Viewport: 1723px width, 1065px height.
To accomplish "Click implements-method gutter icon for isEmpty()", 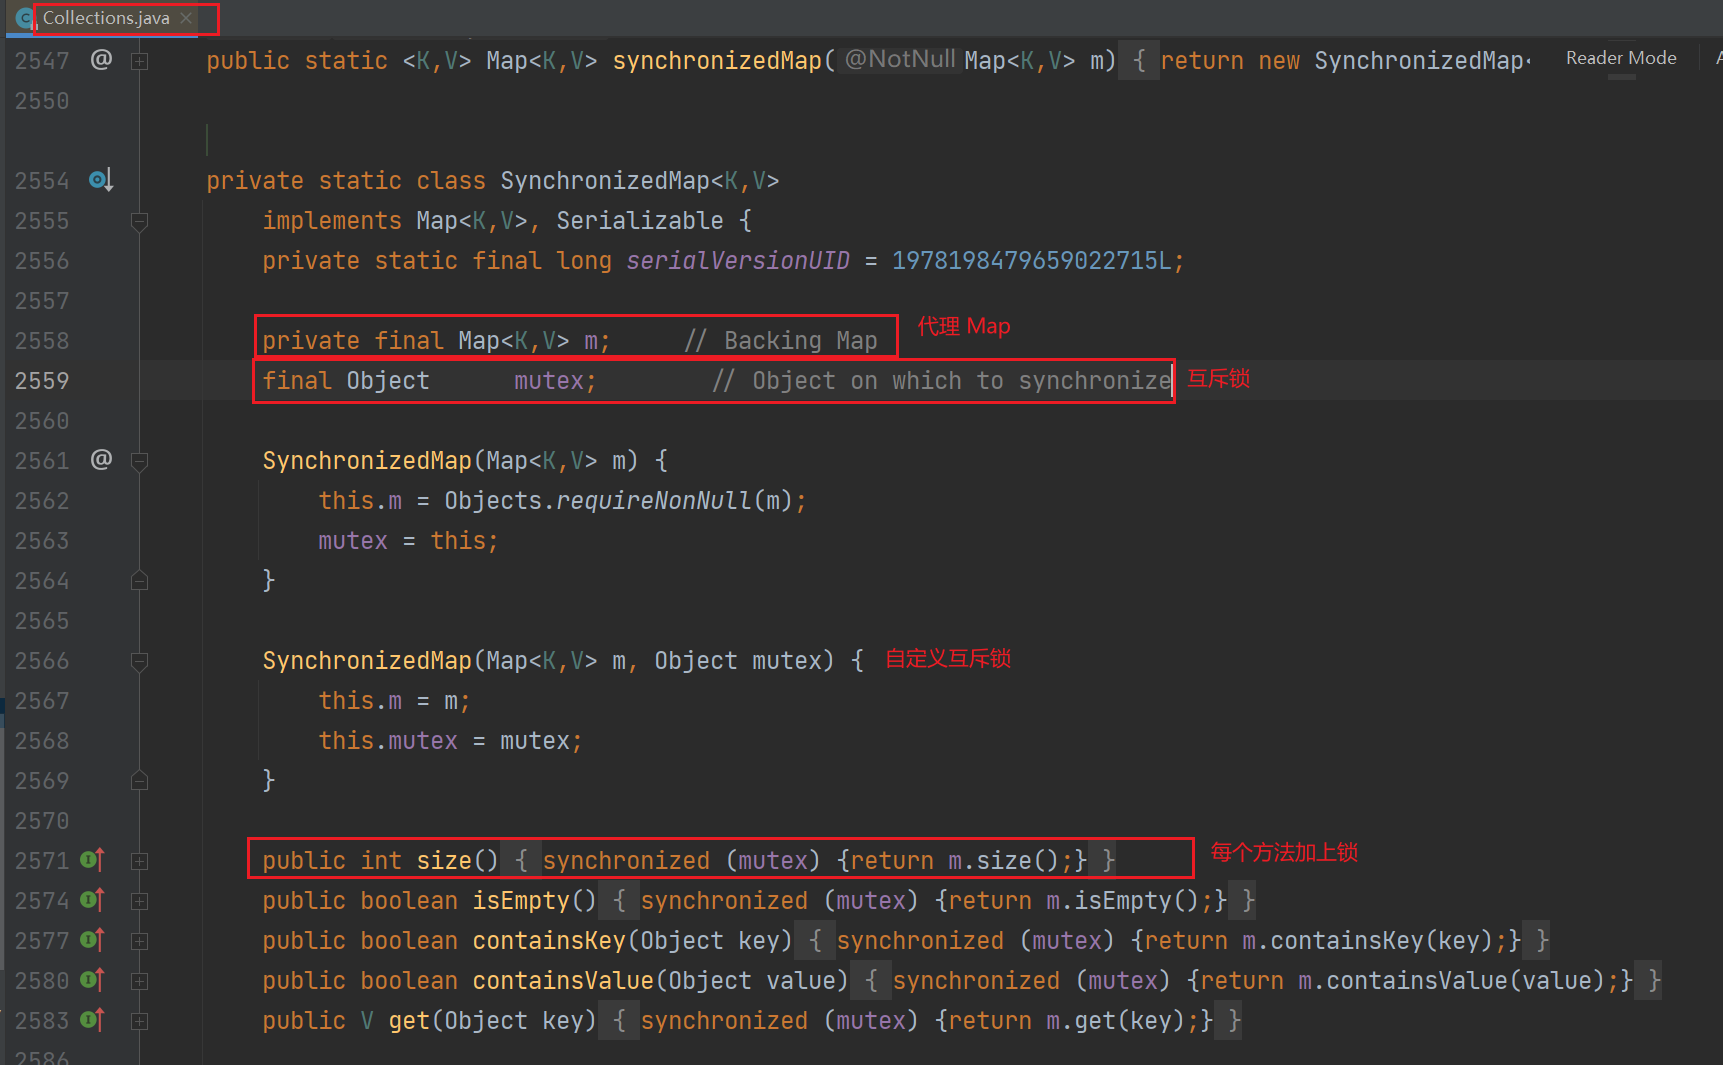I will point(92,900).
